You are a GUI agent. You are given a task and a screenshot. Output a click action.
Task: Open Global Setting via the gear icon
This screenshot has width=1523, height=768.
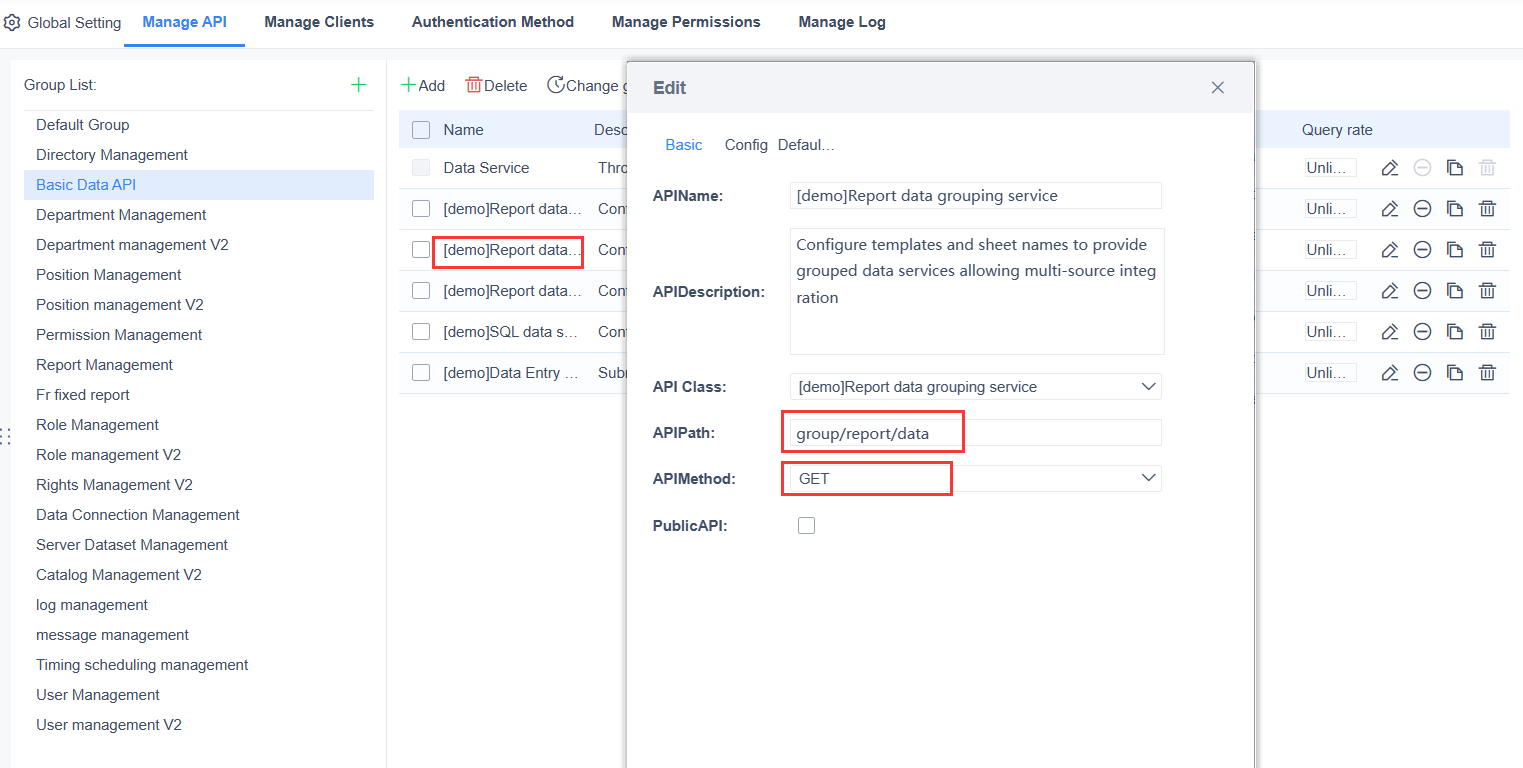pyautogui.click(x=13, y=21)
